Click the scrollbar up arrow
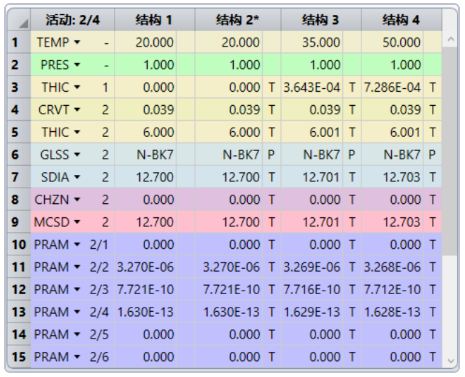 click(451, 39)
